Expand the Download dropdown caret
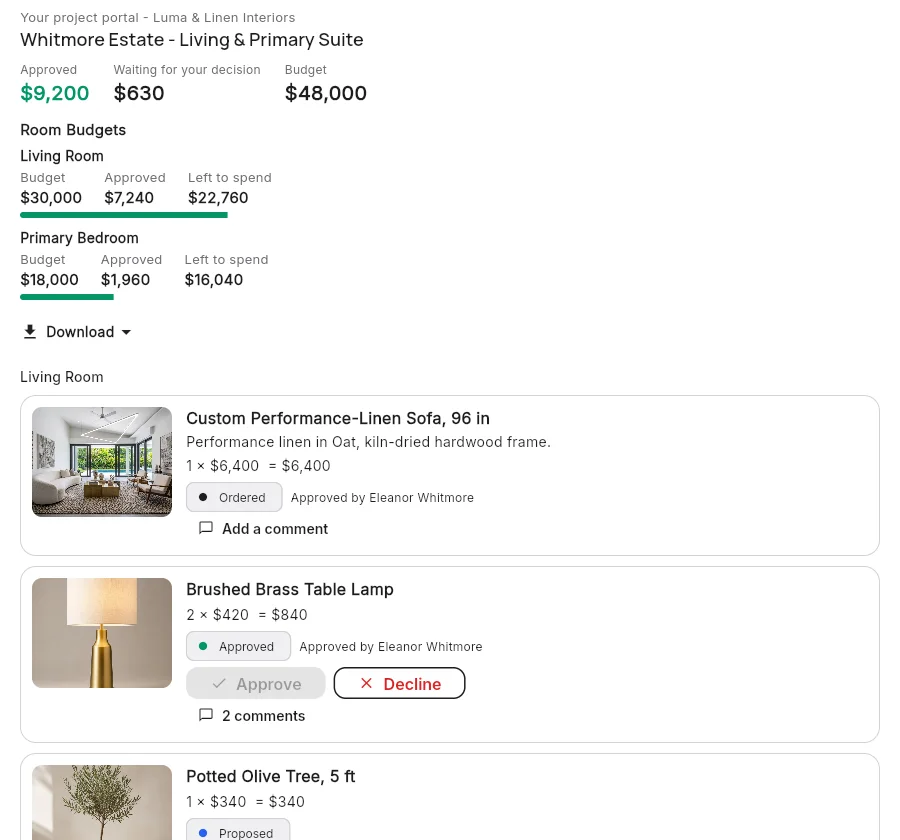This screenshot has height=840, width=900. click(x=126, y=332)
